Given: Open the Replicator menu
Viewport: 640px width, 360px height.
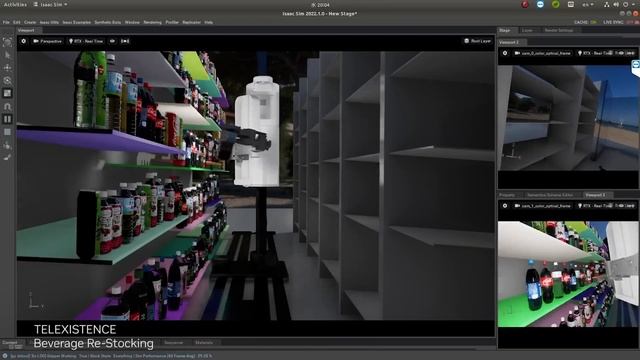Looking at the screenshot, I should (191, 22).
